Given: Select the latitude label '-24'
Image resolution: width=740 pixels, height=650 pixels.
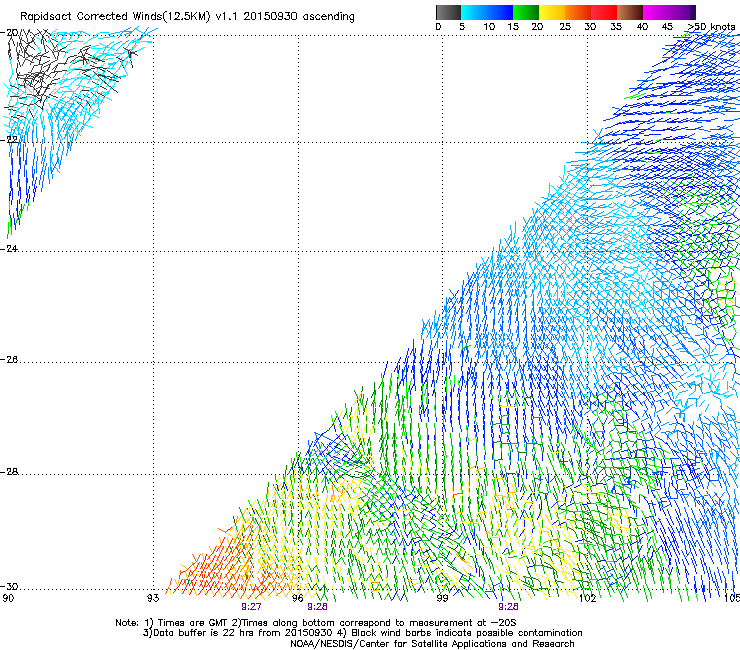Looking at the screenshot, I should coord(9,249).
